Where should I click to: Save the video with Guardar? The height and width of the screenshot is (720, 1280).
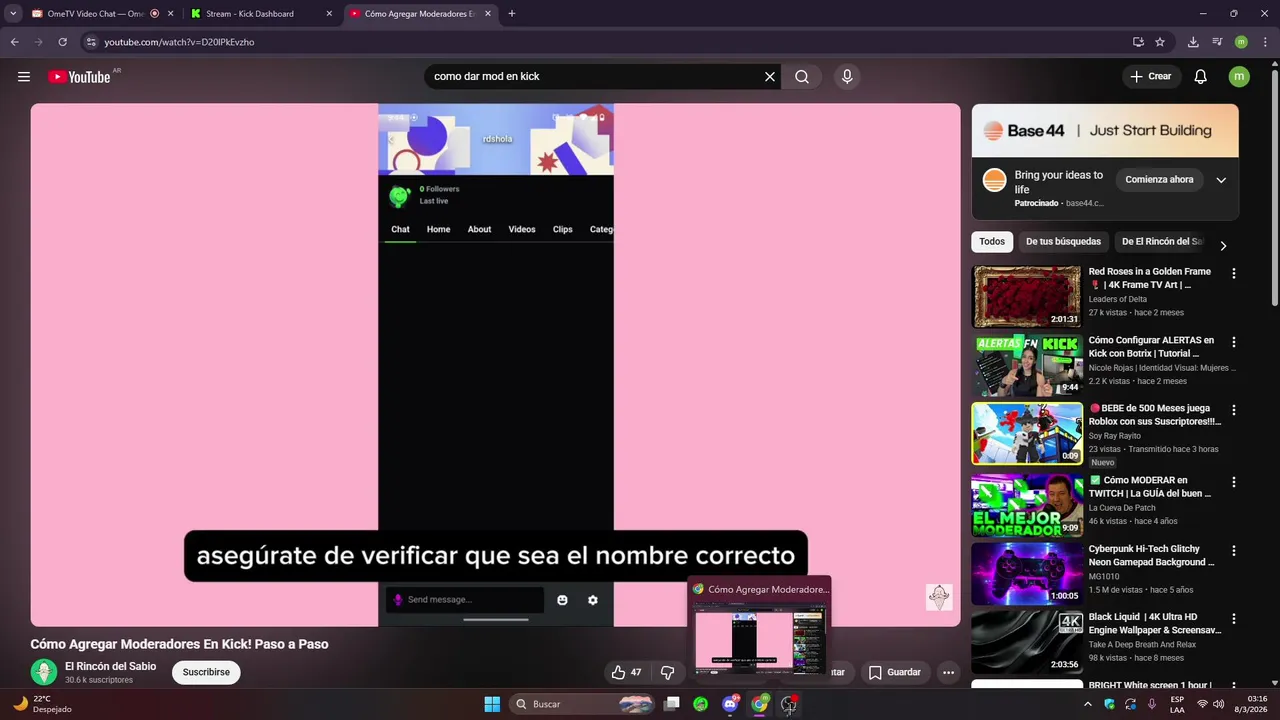pyautogui.click(x=894, y=672)
